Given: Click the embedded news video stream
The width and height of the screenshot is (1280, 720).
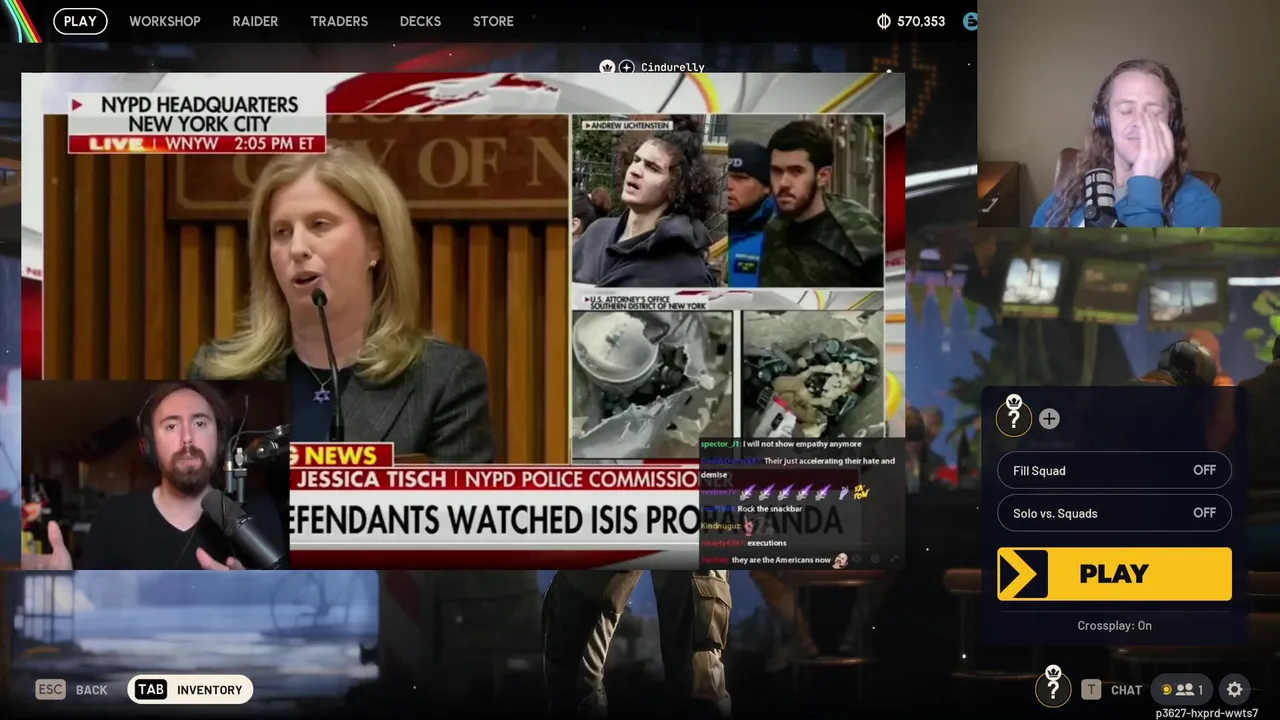Looking at the screenshot, I should click(463, 321).
